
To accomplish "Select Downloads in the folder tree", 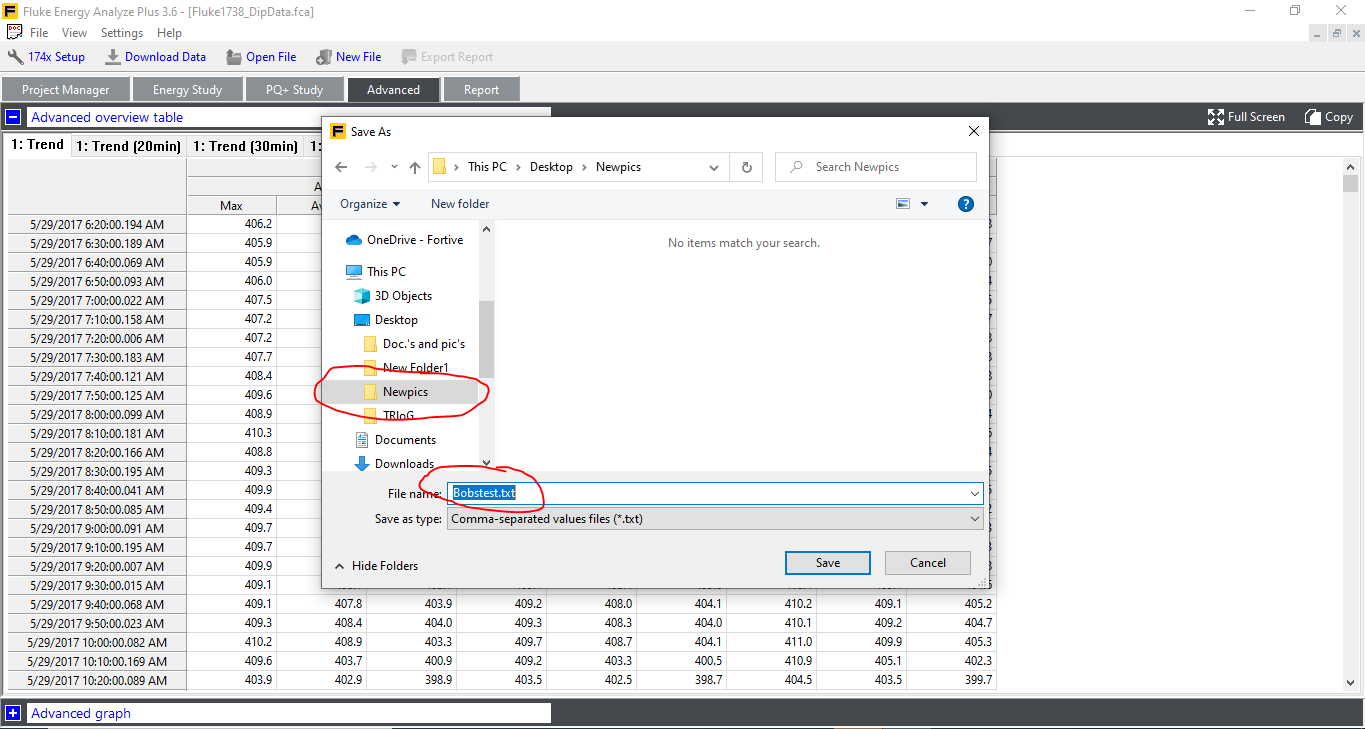I will pyautogui.click(x=394, y=464).
